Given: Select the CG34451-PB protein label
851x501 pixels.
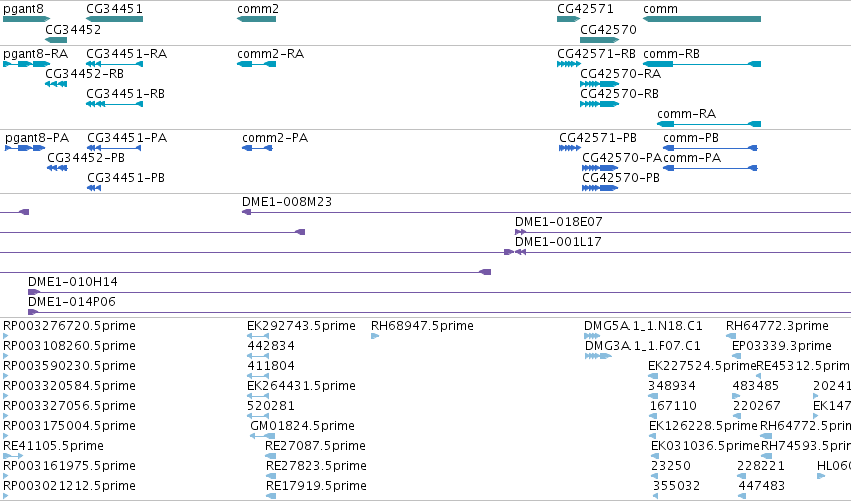Looking at the screenshot, I should [x=126, y=177].
